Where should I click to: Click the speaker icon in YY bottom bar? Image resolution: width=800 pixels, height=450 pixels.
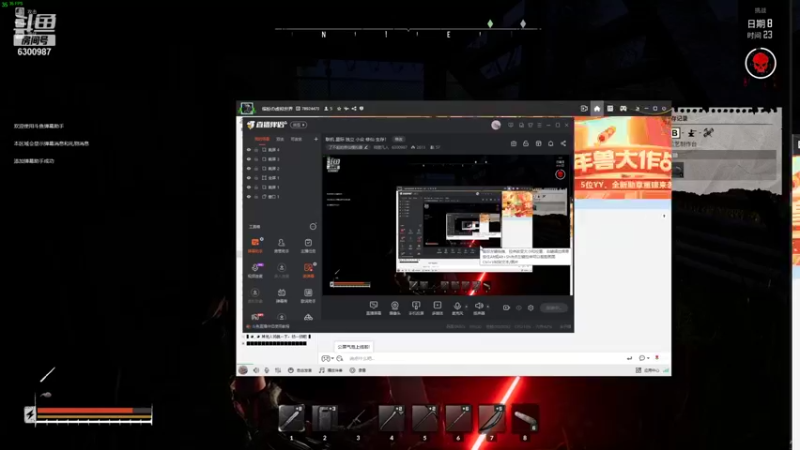tap(256, 370)
